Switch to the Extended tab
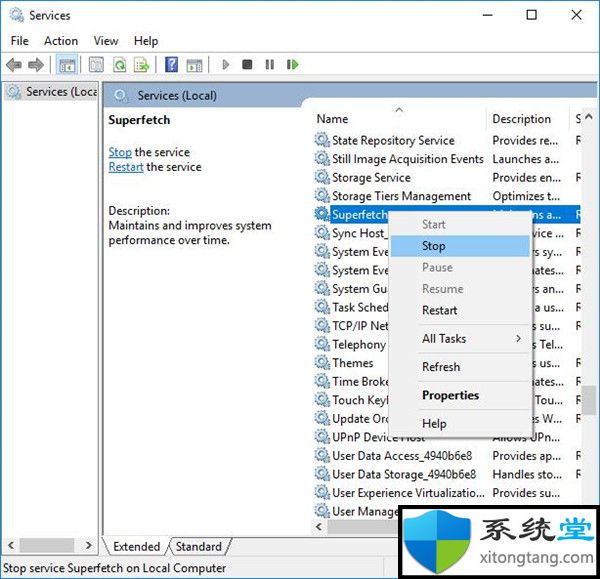Screen dimensions: 600x579 coord(137,546)
